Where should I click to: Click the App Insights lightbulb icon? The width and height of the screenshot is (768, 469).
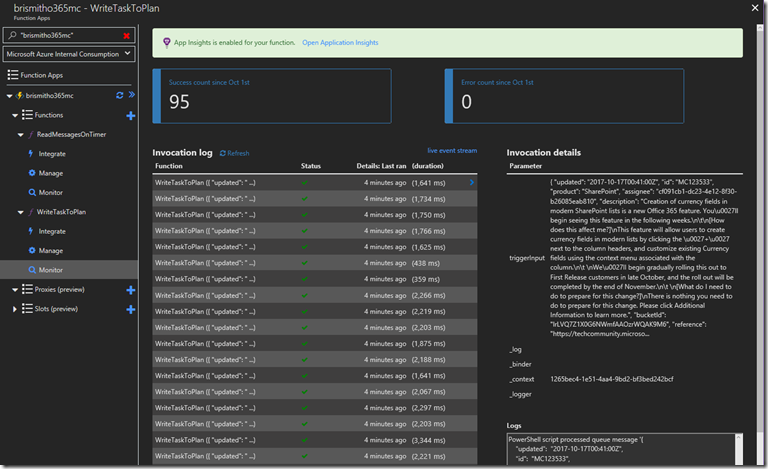[167, 43]
